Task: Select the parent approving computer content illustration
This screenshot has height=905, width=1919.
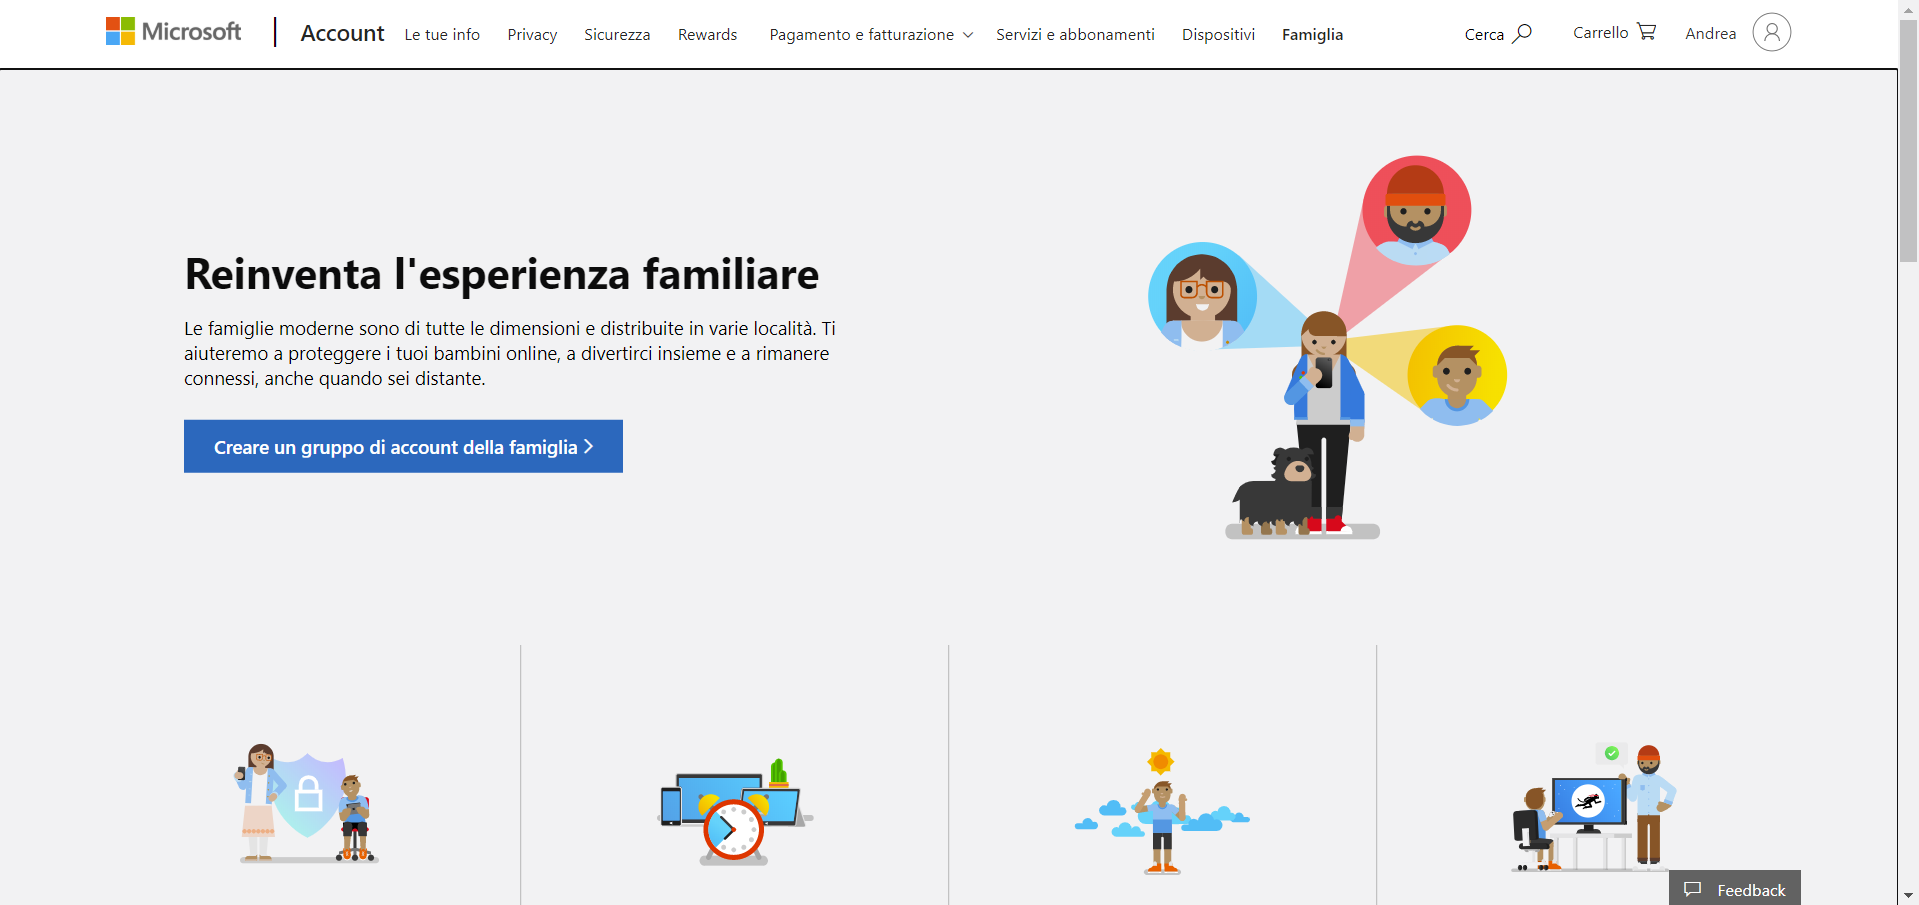Action: tap(1594, 807)
